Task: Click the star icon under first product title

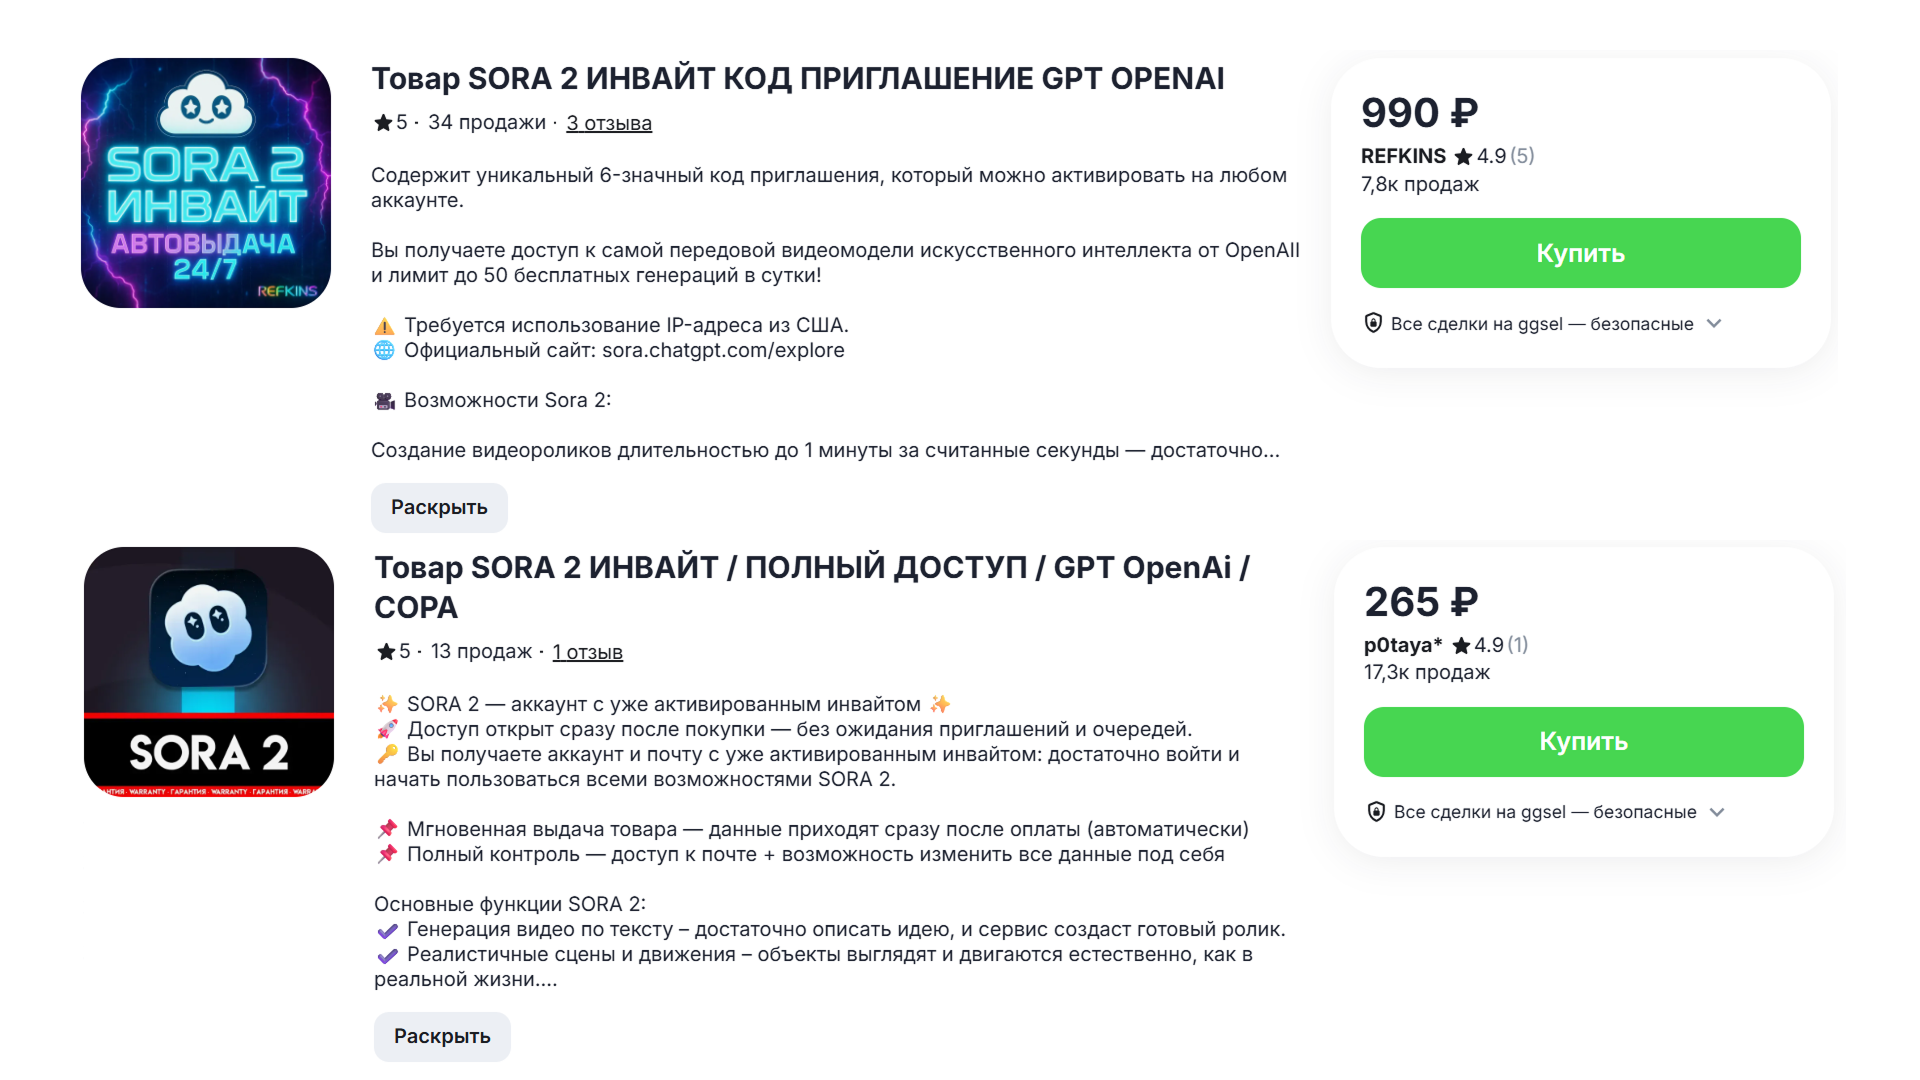Action: point(383,123)
